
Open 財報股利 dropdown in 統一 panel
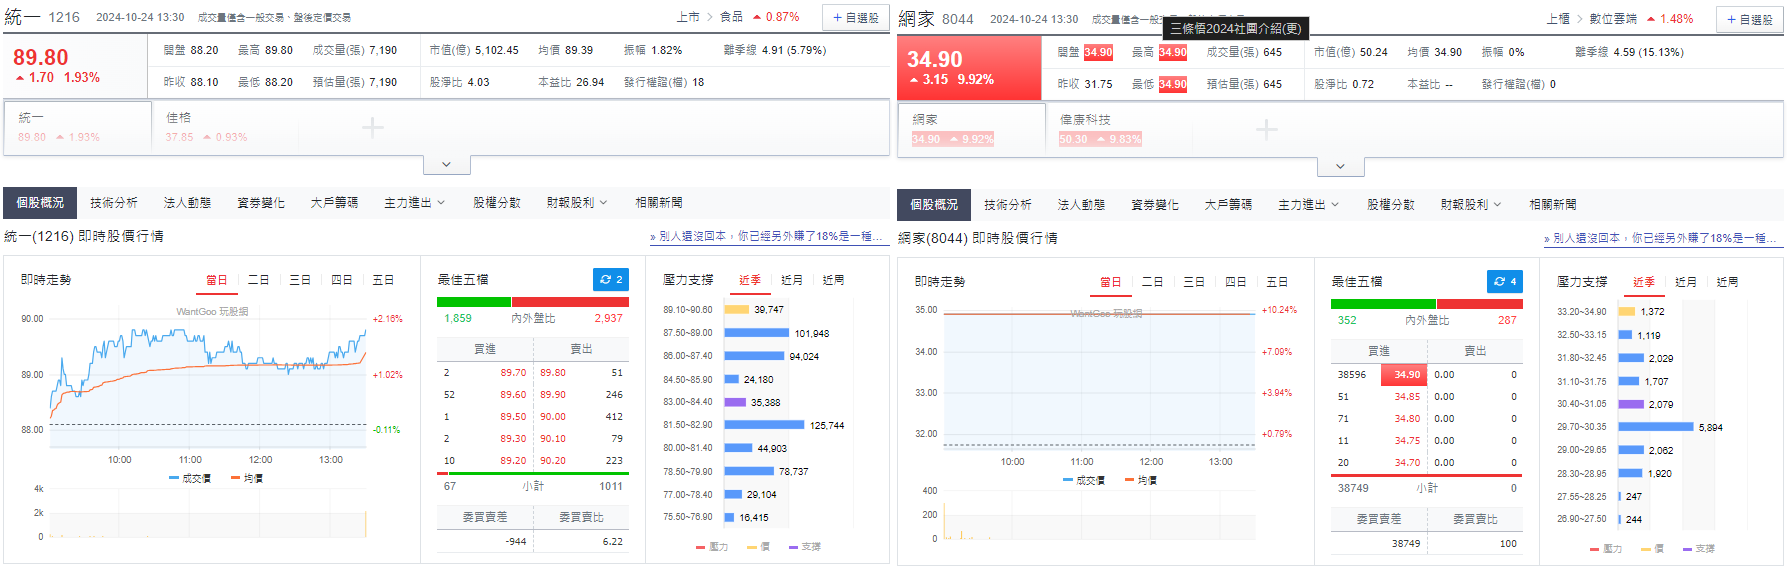pos(577,202)
